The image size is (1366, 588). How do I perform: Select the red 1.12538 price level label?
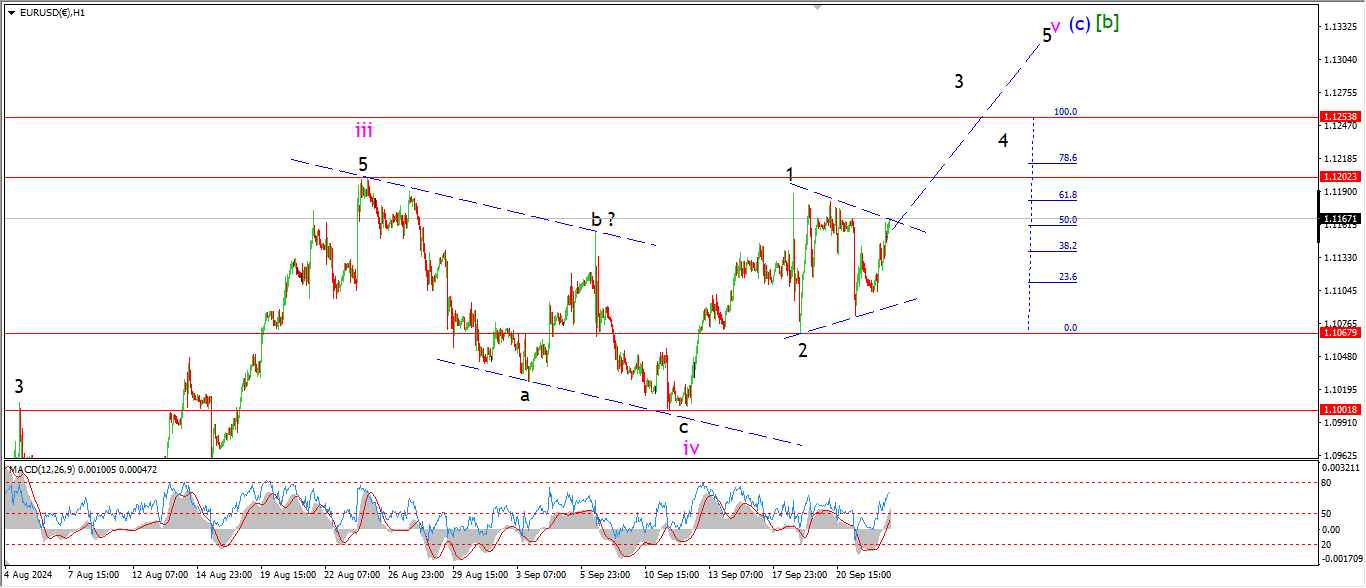click(x=1342, y=117)
